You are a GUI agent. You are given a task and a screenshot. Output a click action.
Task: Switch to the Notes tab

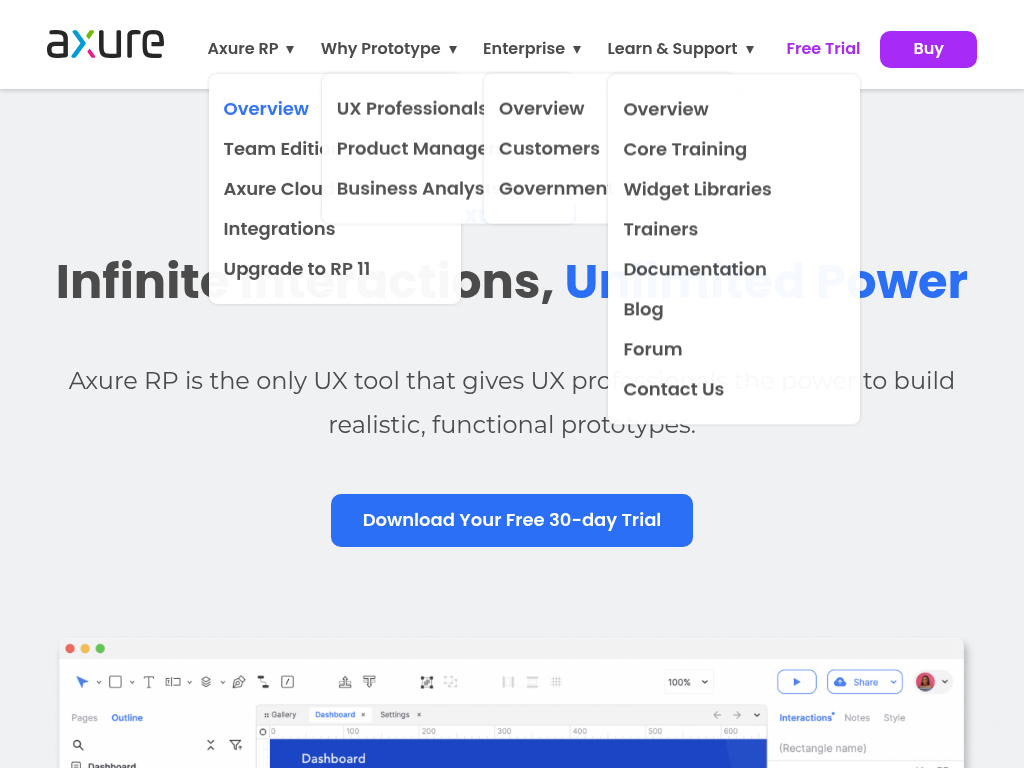(x=857, y=717)
